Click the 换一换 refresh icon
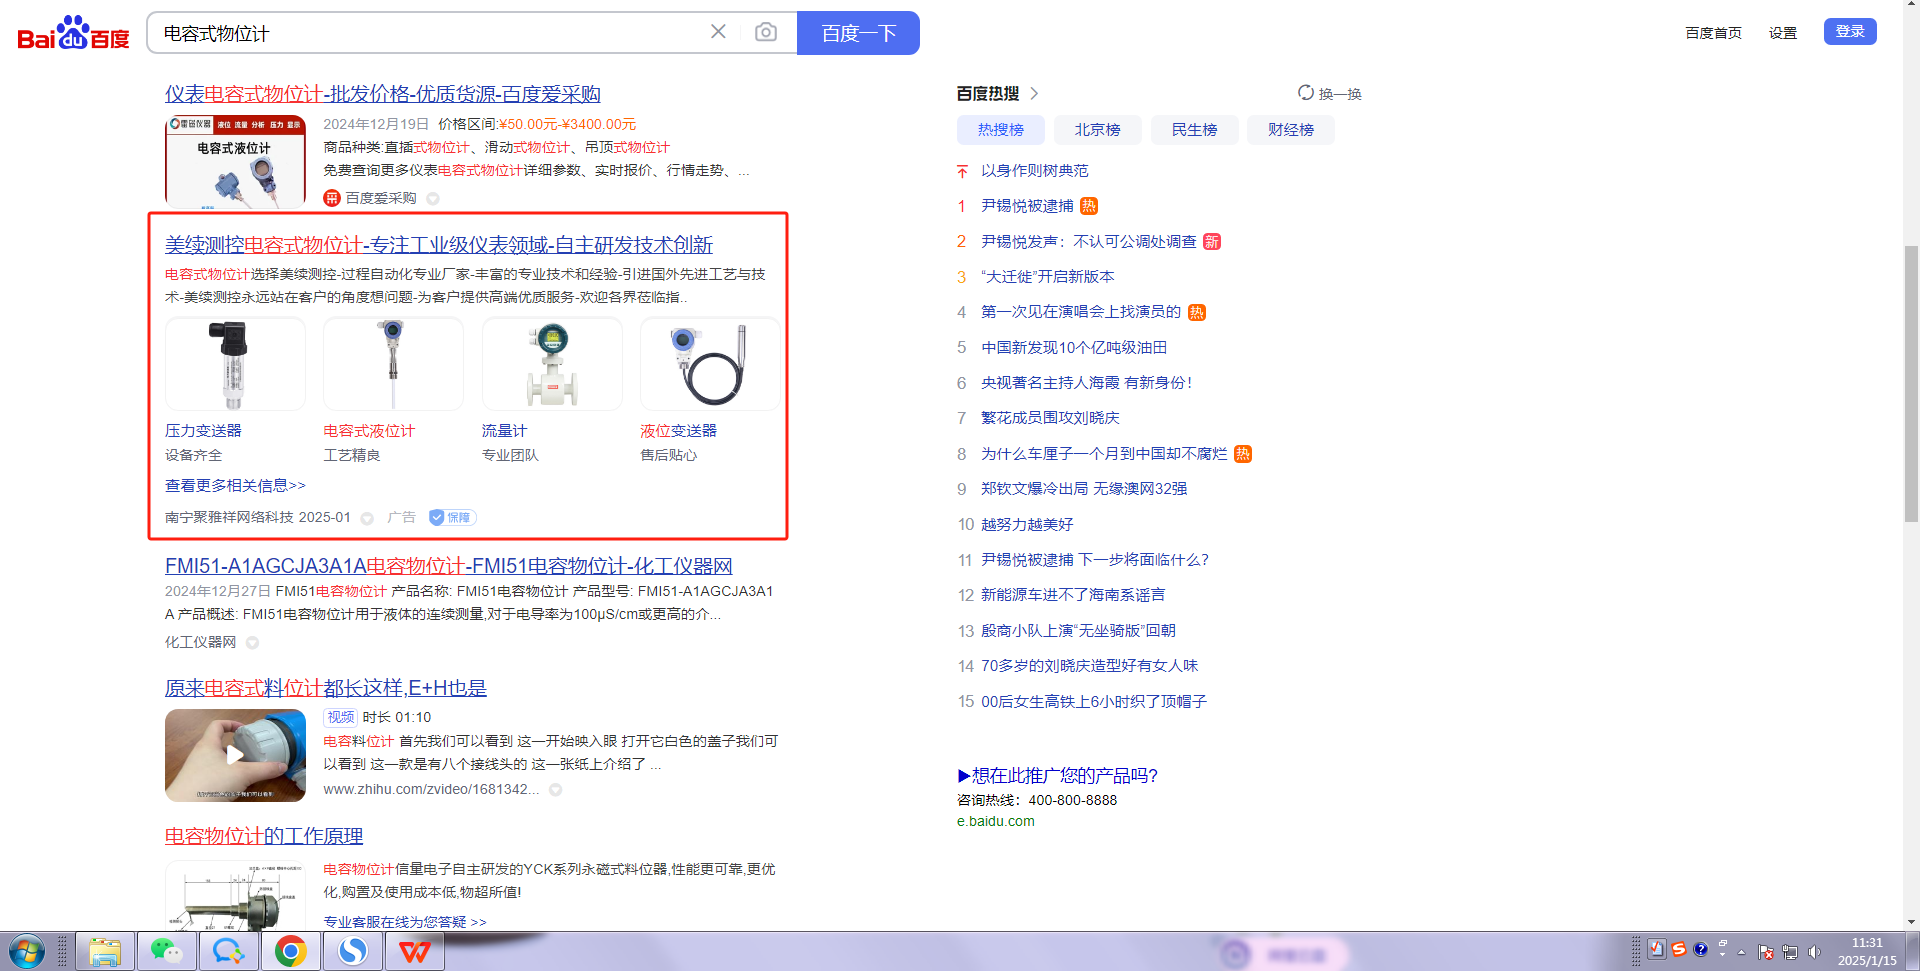Viewport: 1920px width, 971px height. click(x=1306, y=93)
